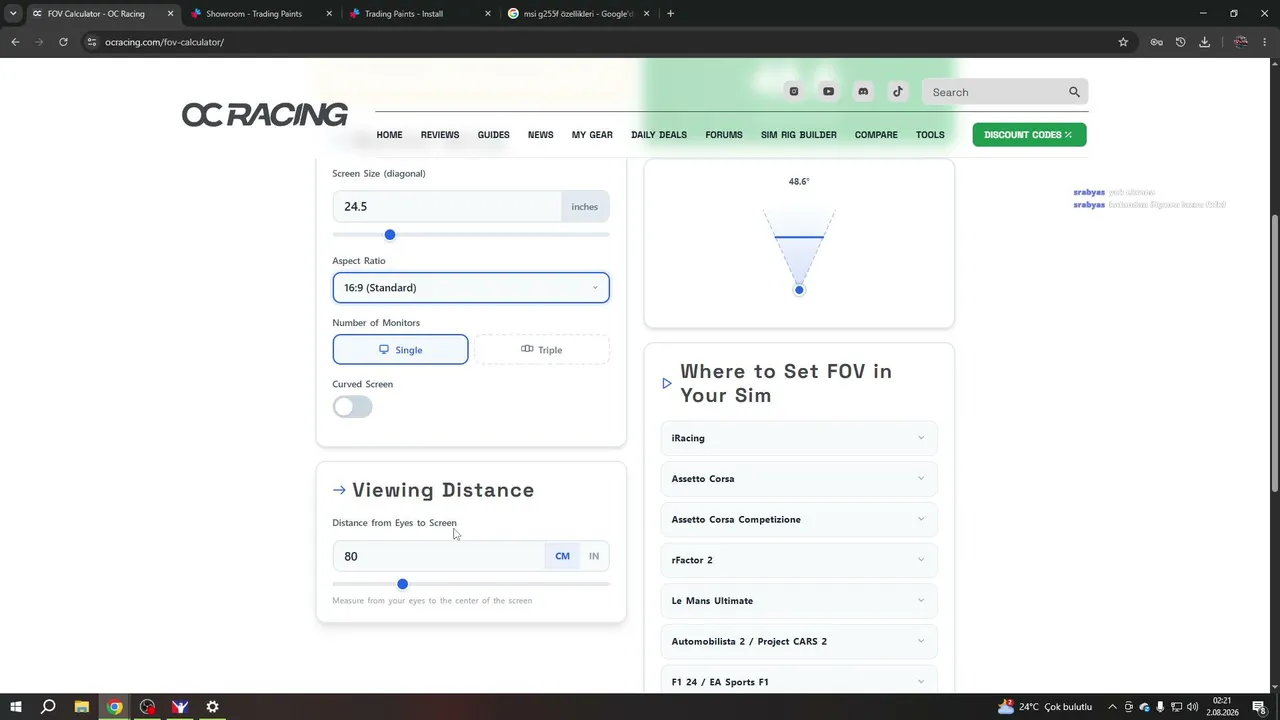Close the Showroom - Trading Paints tab

[x=329, y=14]
